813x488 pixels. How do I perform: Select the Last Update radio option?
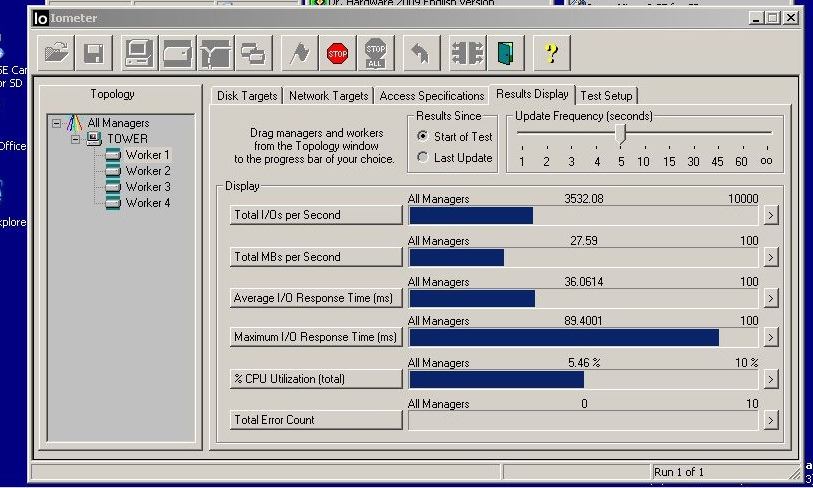click(x=423, y=157)
